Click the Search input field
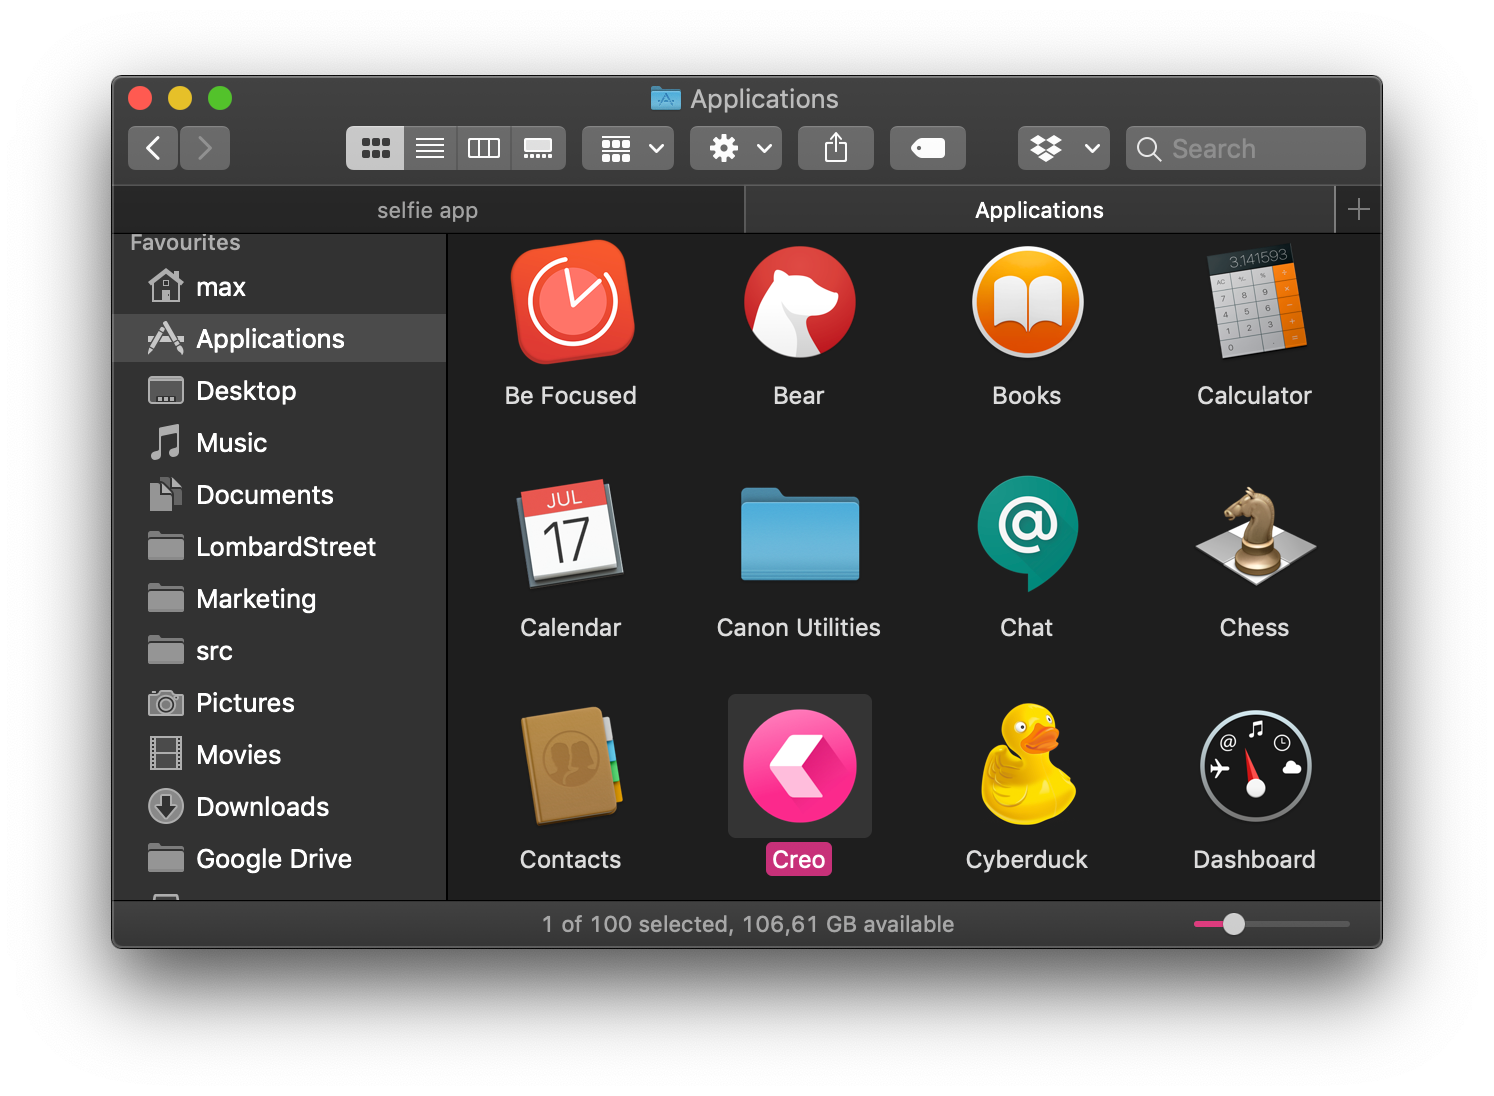The image size is (1494, 1096). point(1246,148)
